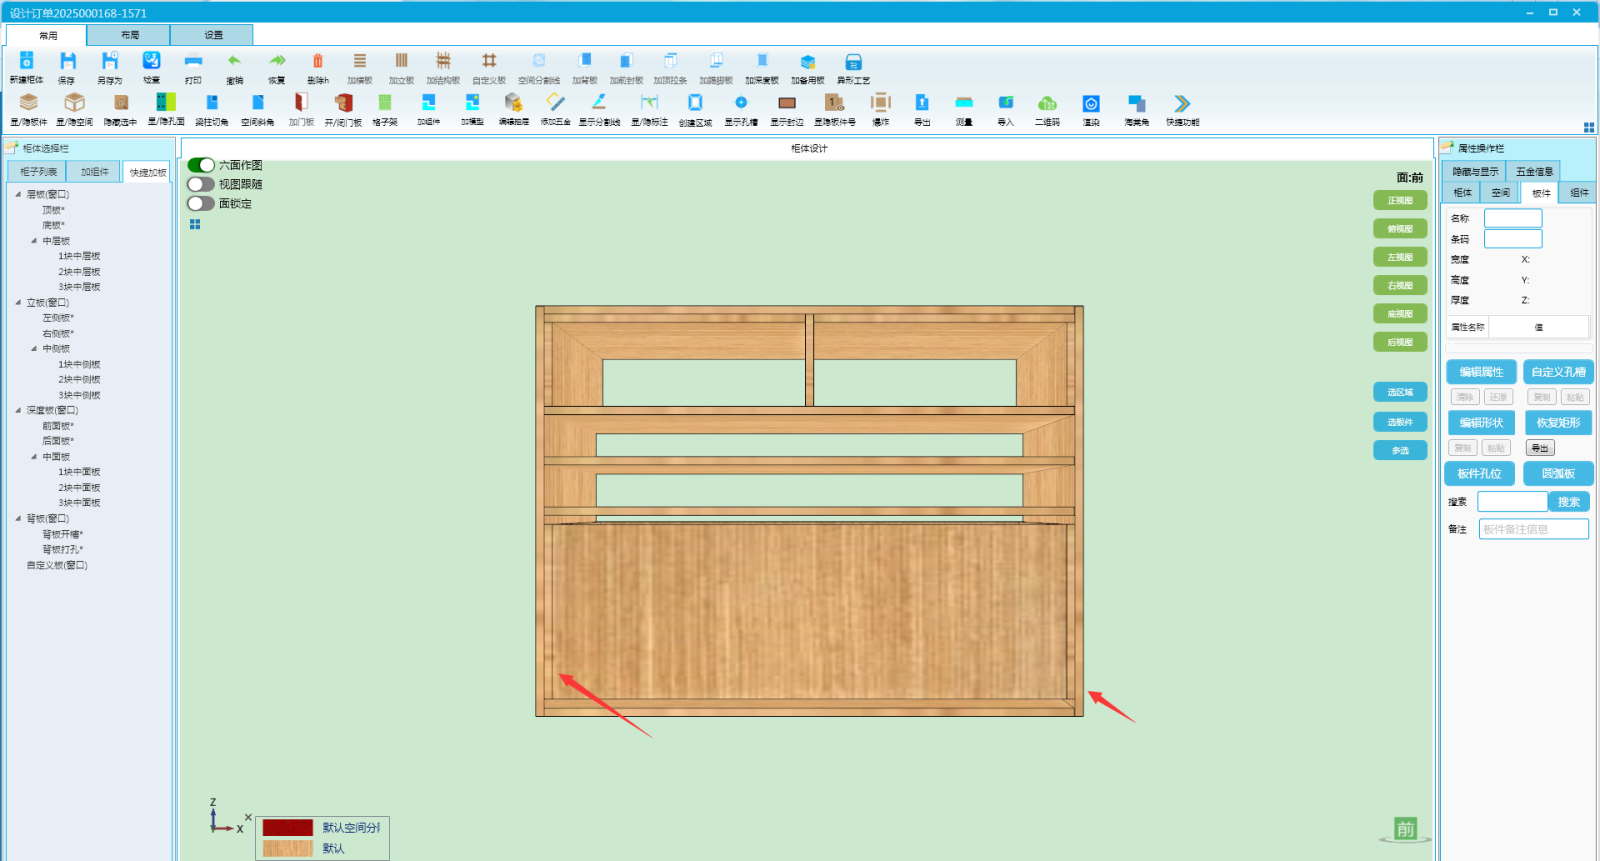Click the 编辑属性 button
Viewport: 1600px width, 861px height.
pos(1481,372)
